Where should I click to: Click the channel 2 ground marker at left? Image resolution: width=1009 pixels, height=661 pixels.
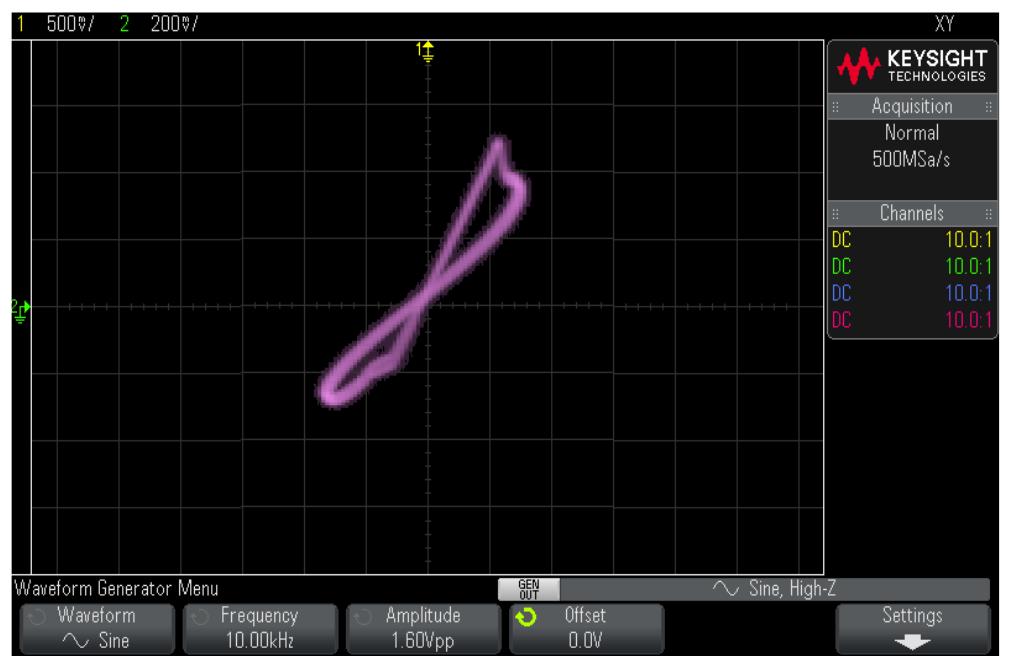(21, 310)
